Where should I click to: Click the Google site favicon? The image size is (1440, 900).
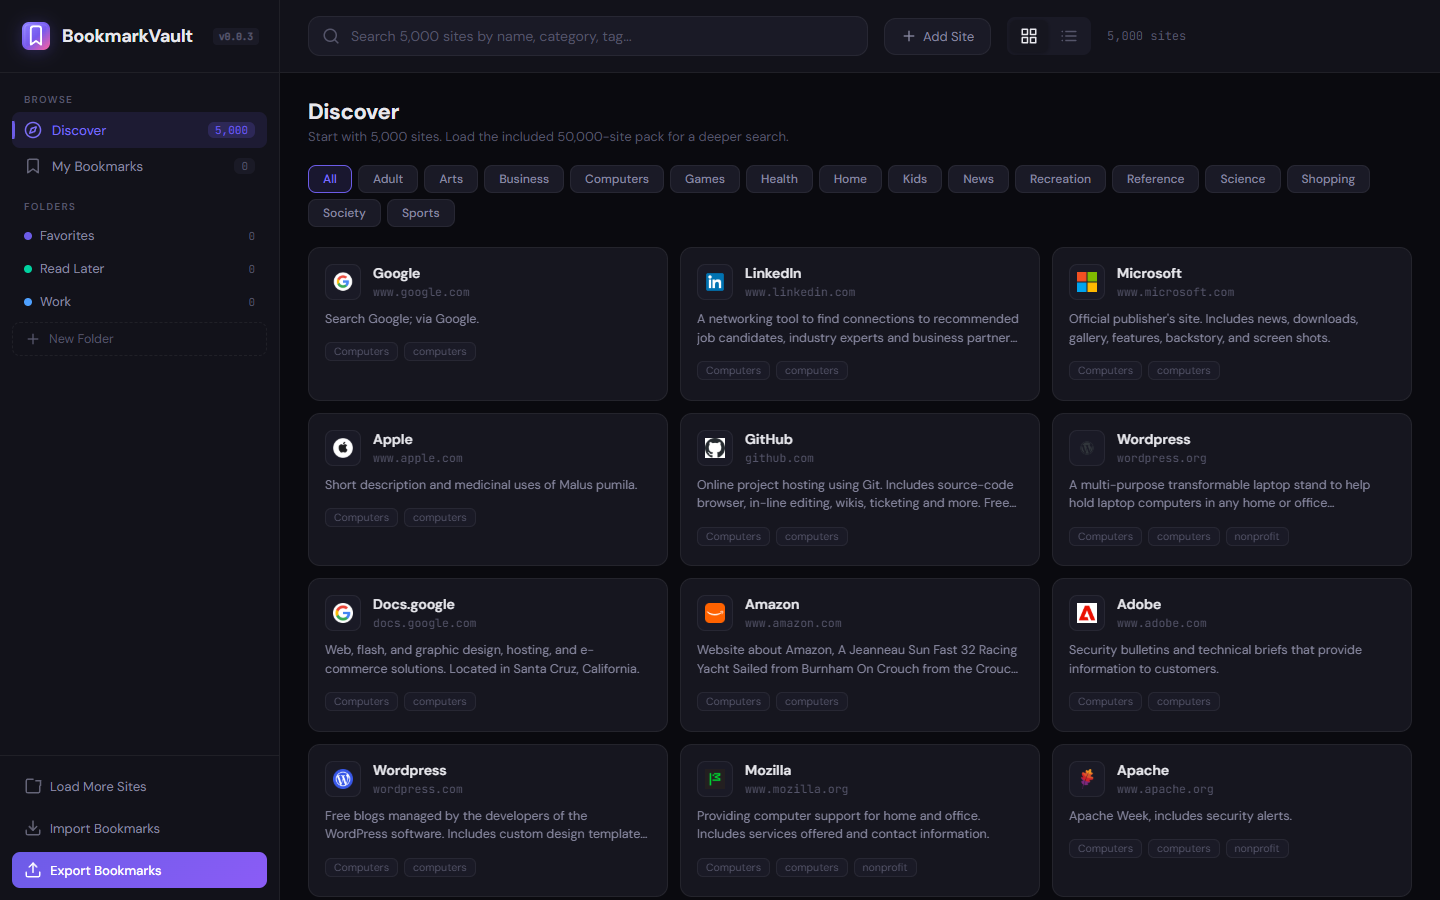pyautogui.click(x=343, y=282)
